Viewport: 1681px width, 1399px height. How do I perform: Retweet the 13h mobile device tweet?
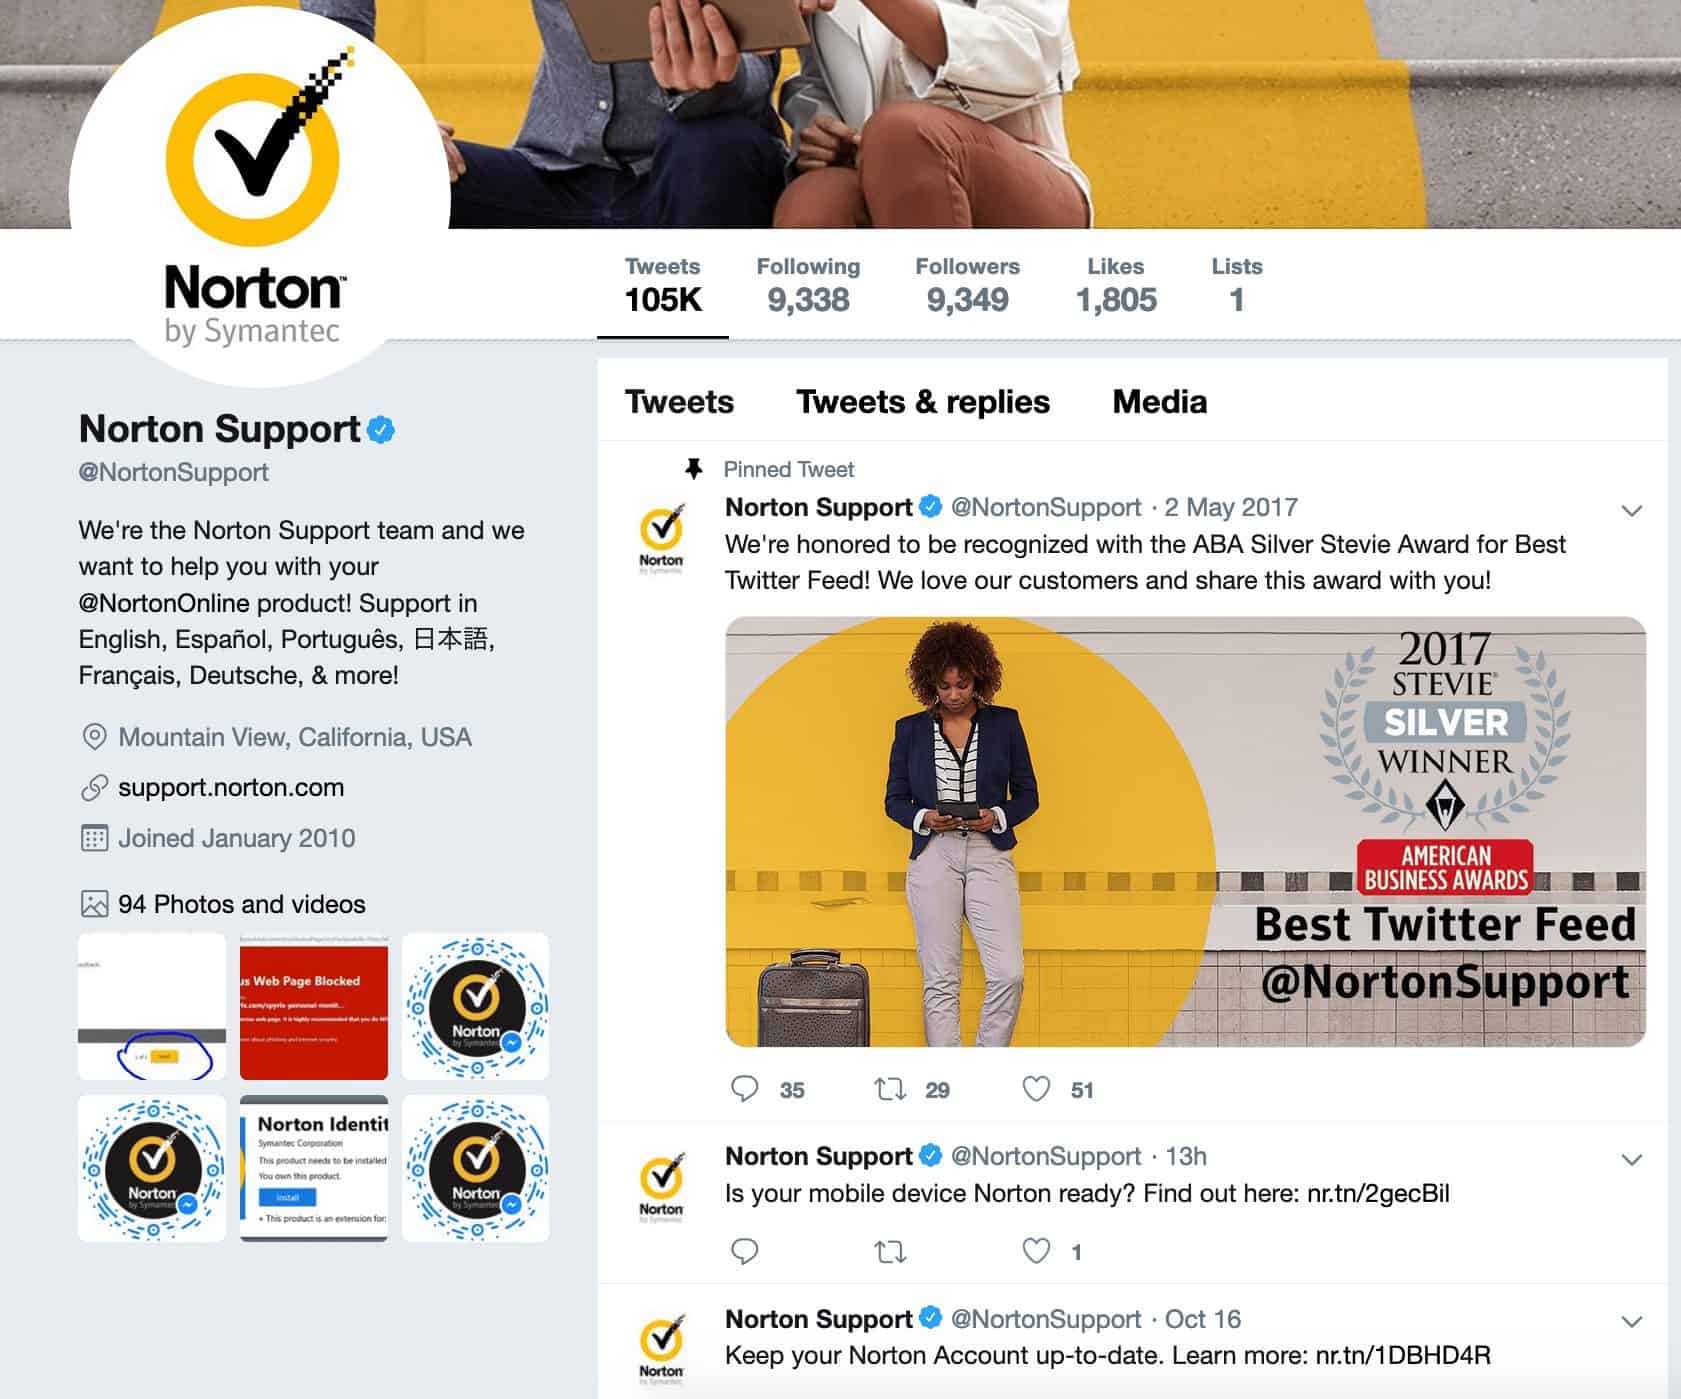890,1251
